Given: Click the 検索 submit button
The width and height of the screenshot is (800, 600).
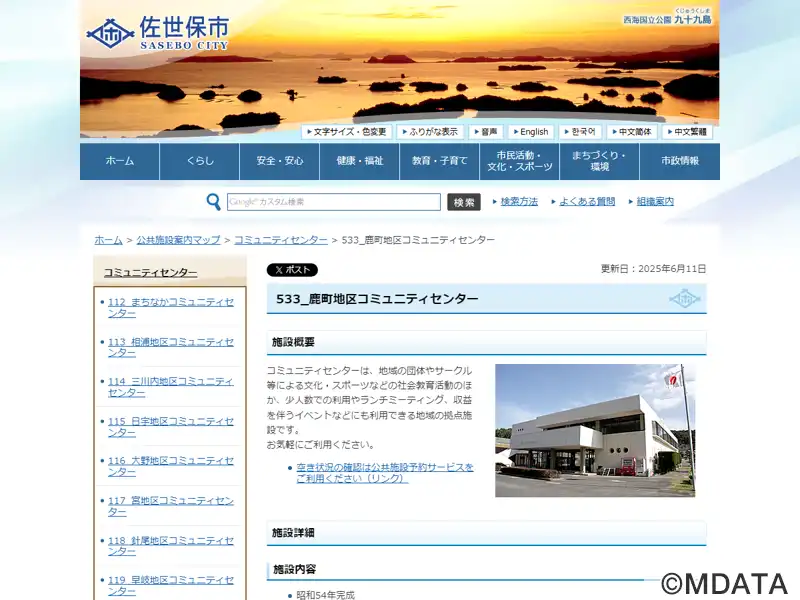Looking at the screenshot, I should click(x=464, y=202).
